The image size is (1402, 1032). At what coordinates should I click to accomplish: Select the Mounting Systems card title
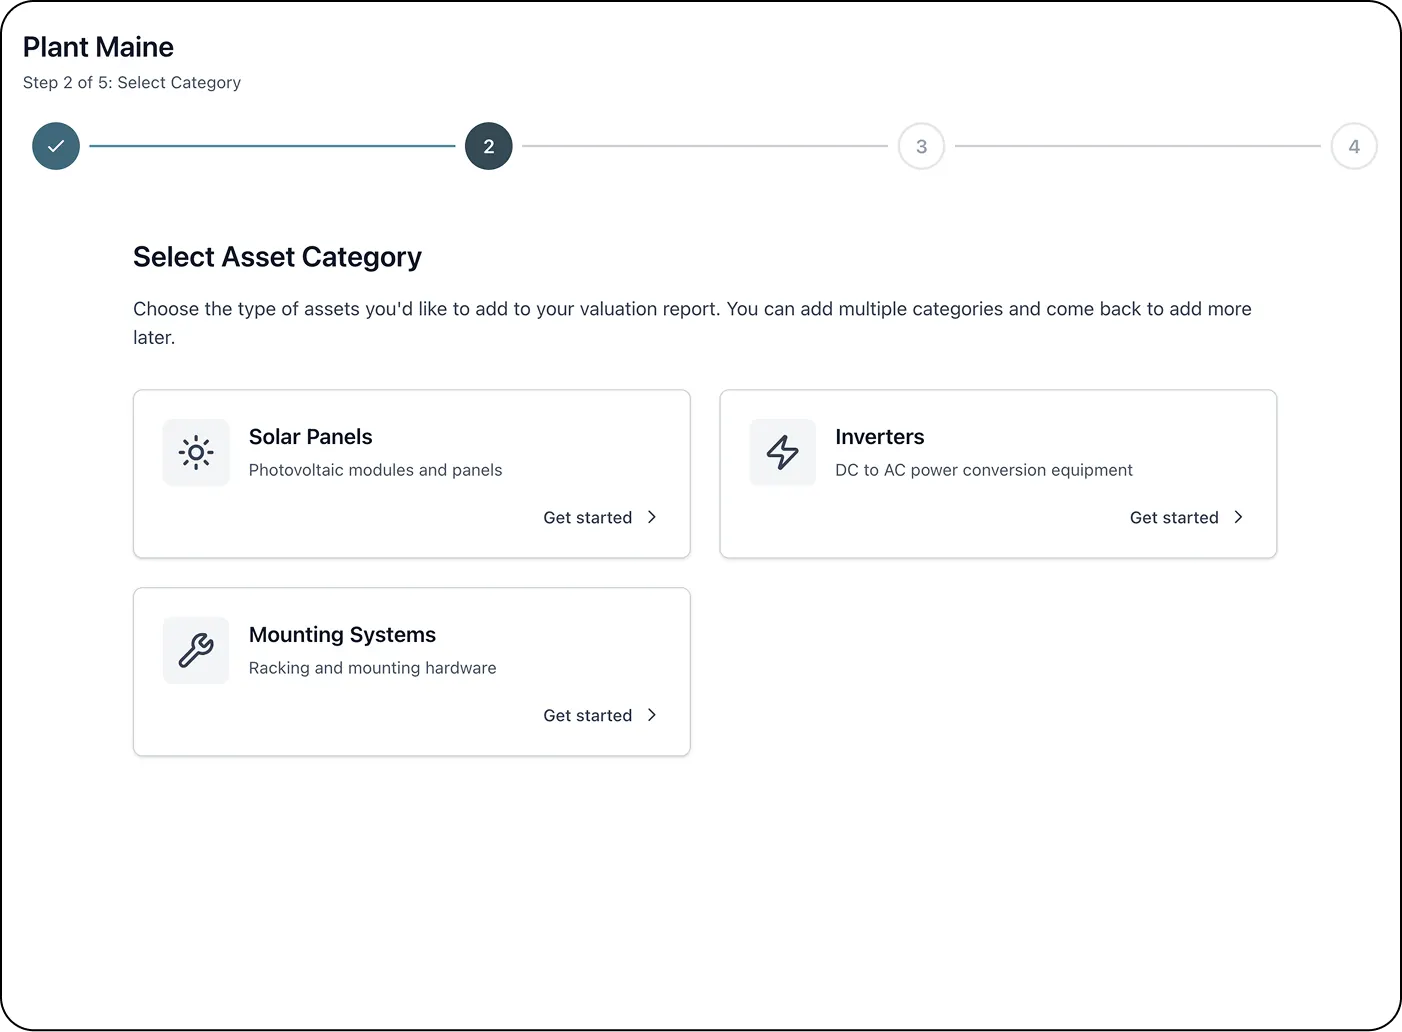(x=342, y=635)
